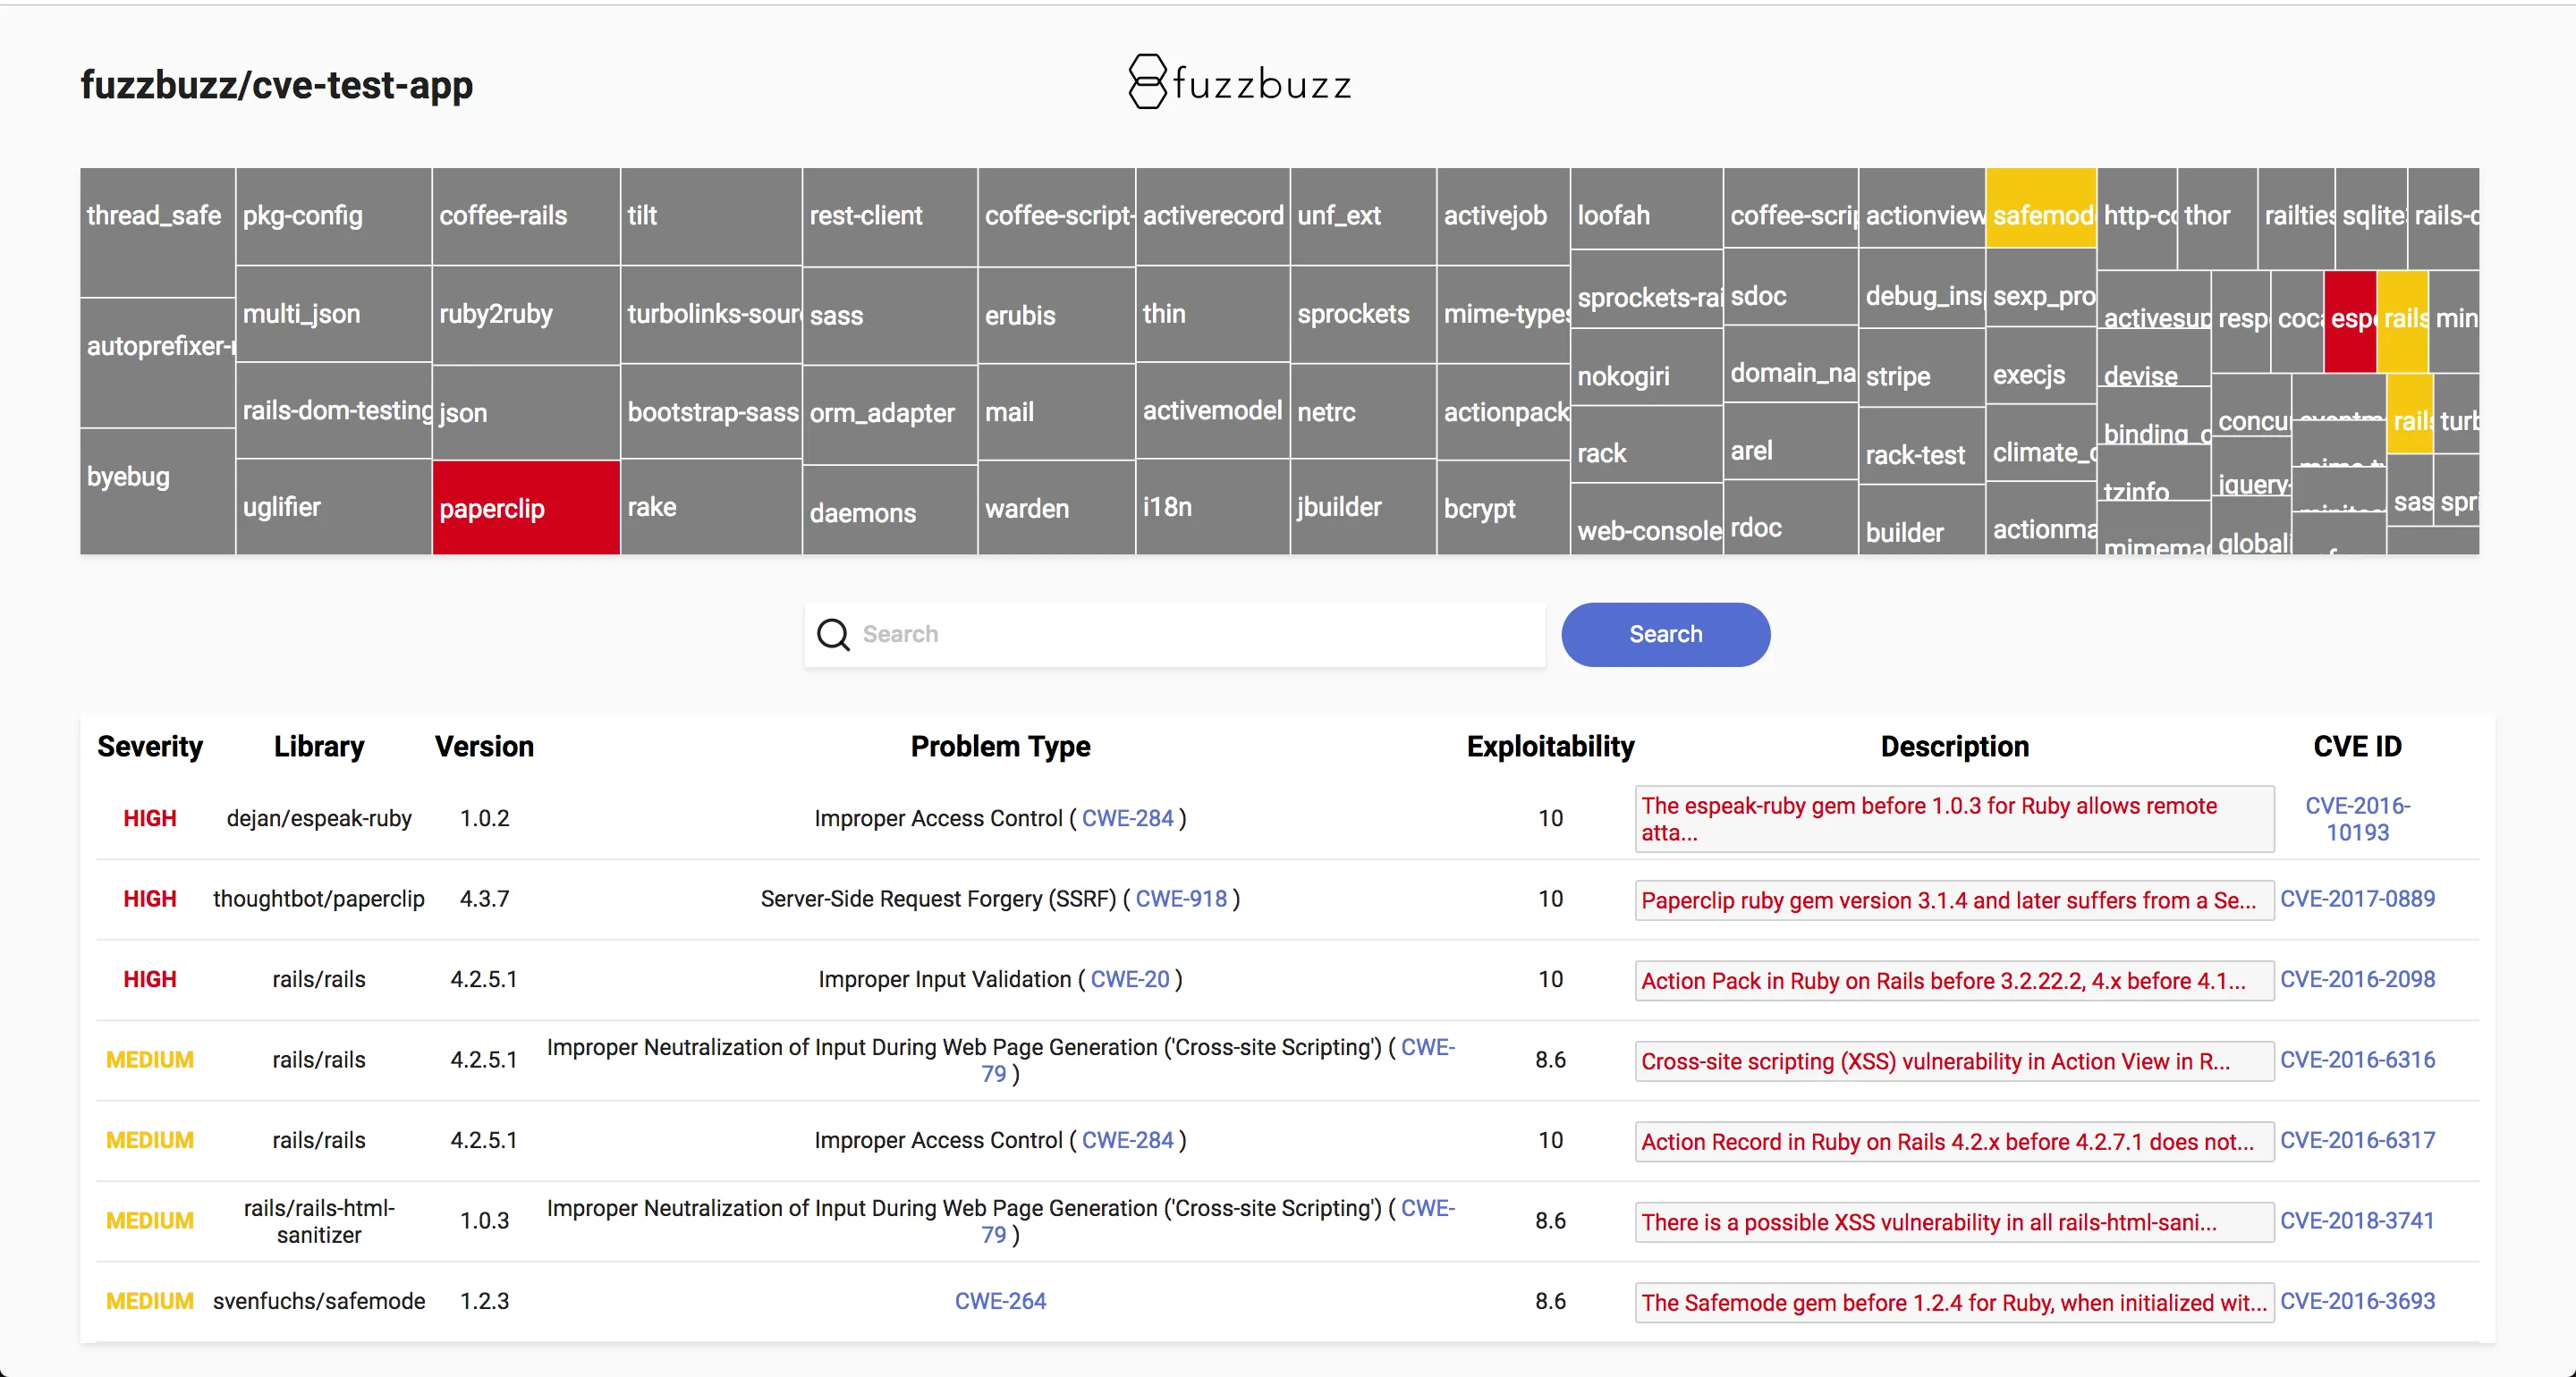Open the CVE-2018-3741 link

[2357, 1221]
